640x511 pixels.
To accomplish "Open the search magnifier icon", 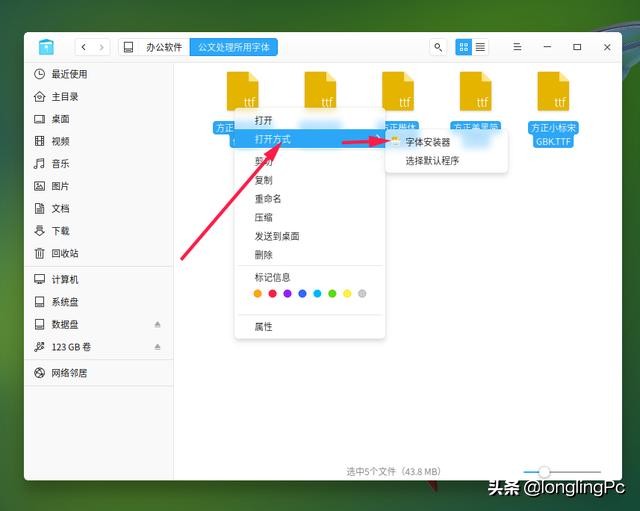I will point(438,47).
